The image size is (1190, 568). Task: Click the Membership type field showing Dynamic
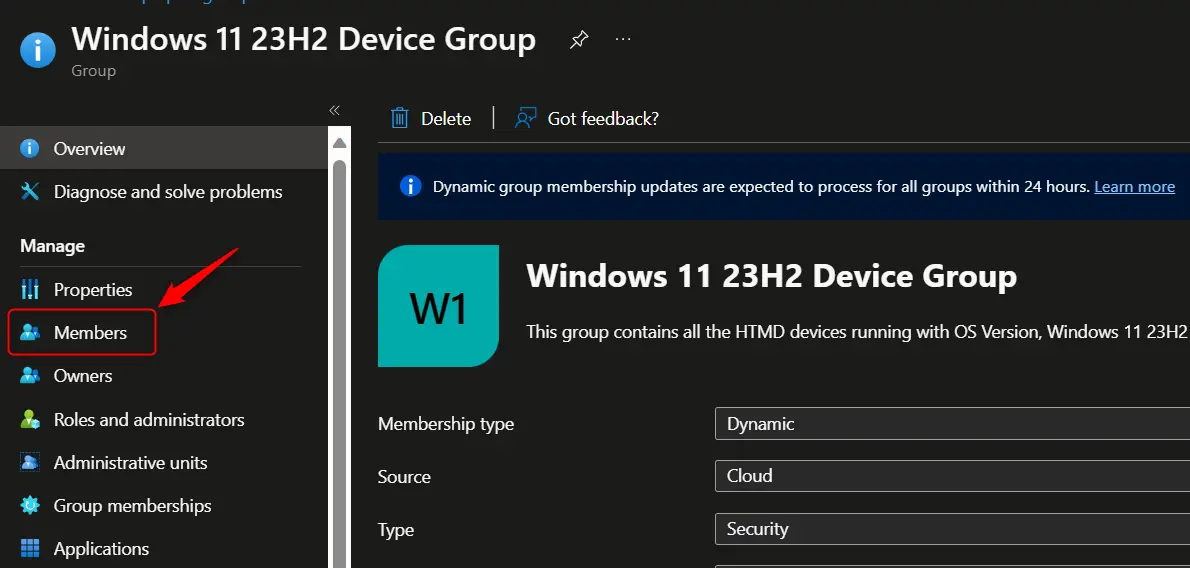[x=952, y=424]
